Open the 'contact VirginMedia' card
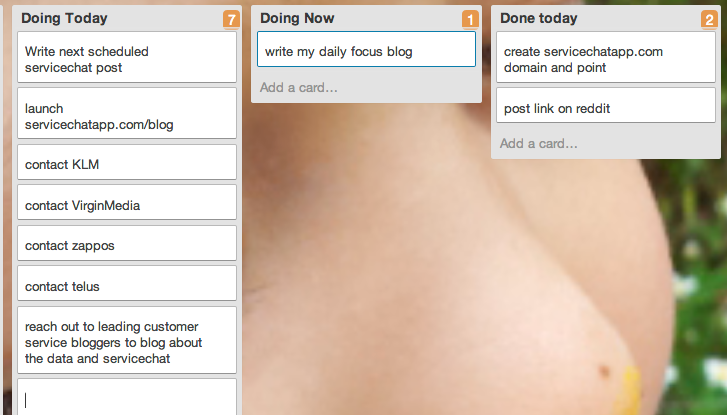Viewport: 727px width, 415px height. 127,203
